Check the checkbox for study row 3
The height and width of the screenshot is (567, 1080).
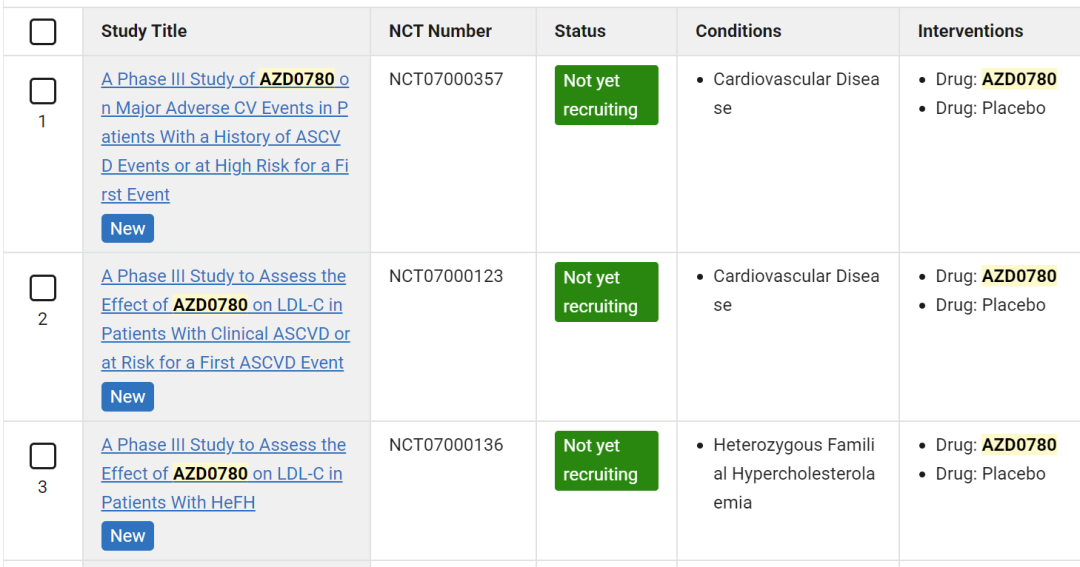pyautogui.click(x=43, y=456)
